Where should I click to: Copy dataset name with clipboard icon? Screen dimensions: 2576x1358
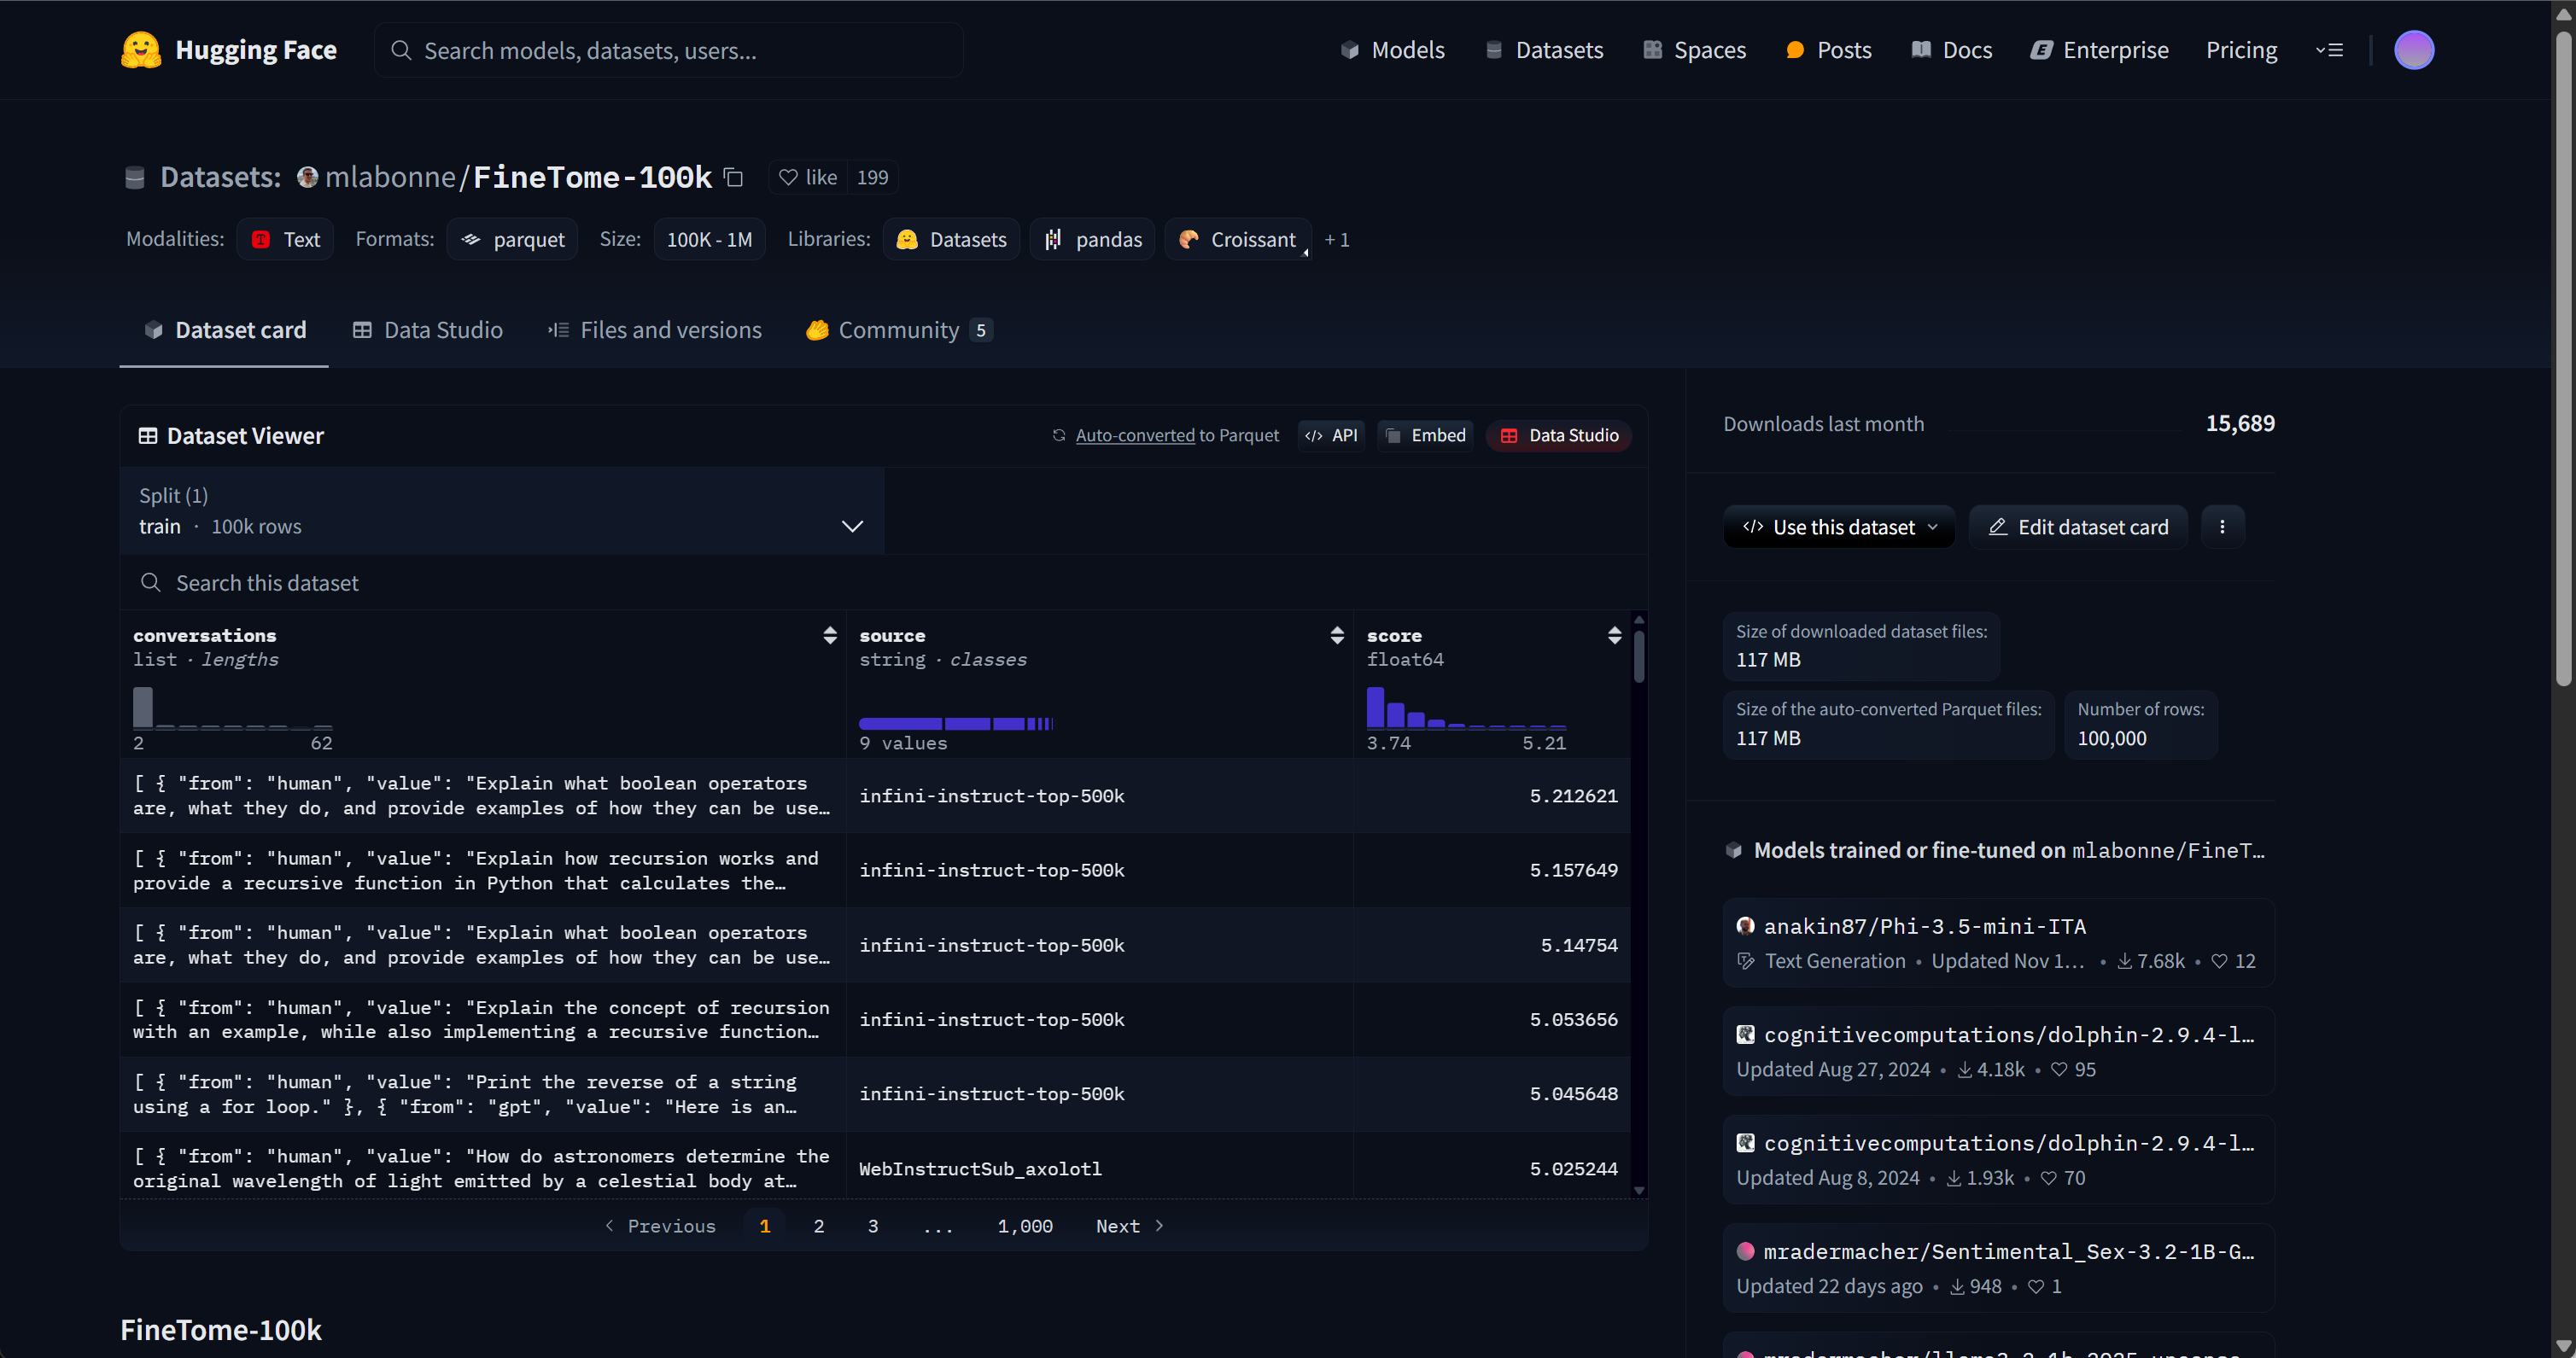coord(733,177)
